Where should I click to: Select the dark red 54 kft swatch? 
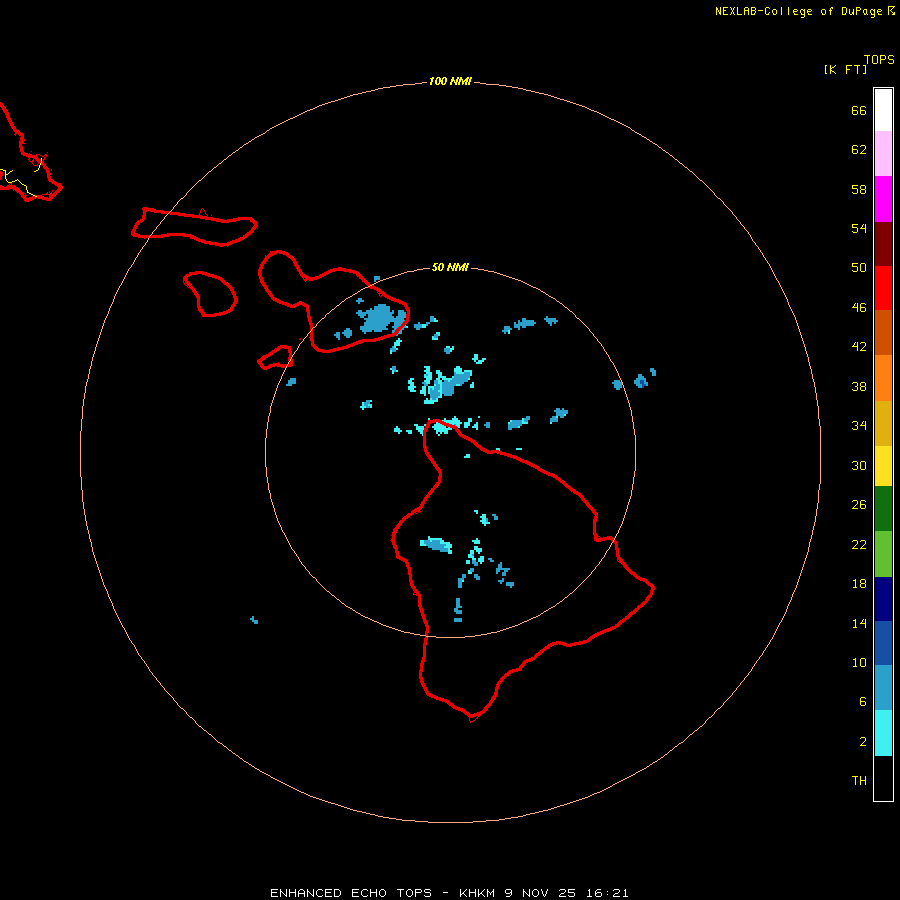(x=883, y=244)
